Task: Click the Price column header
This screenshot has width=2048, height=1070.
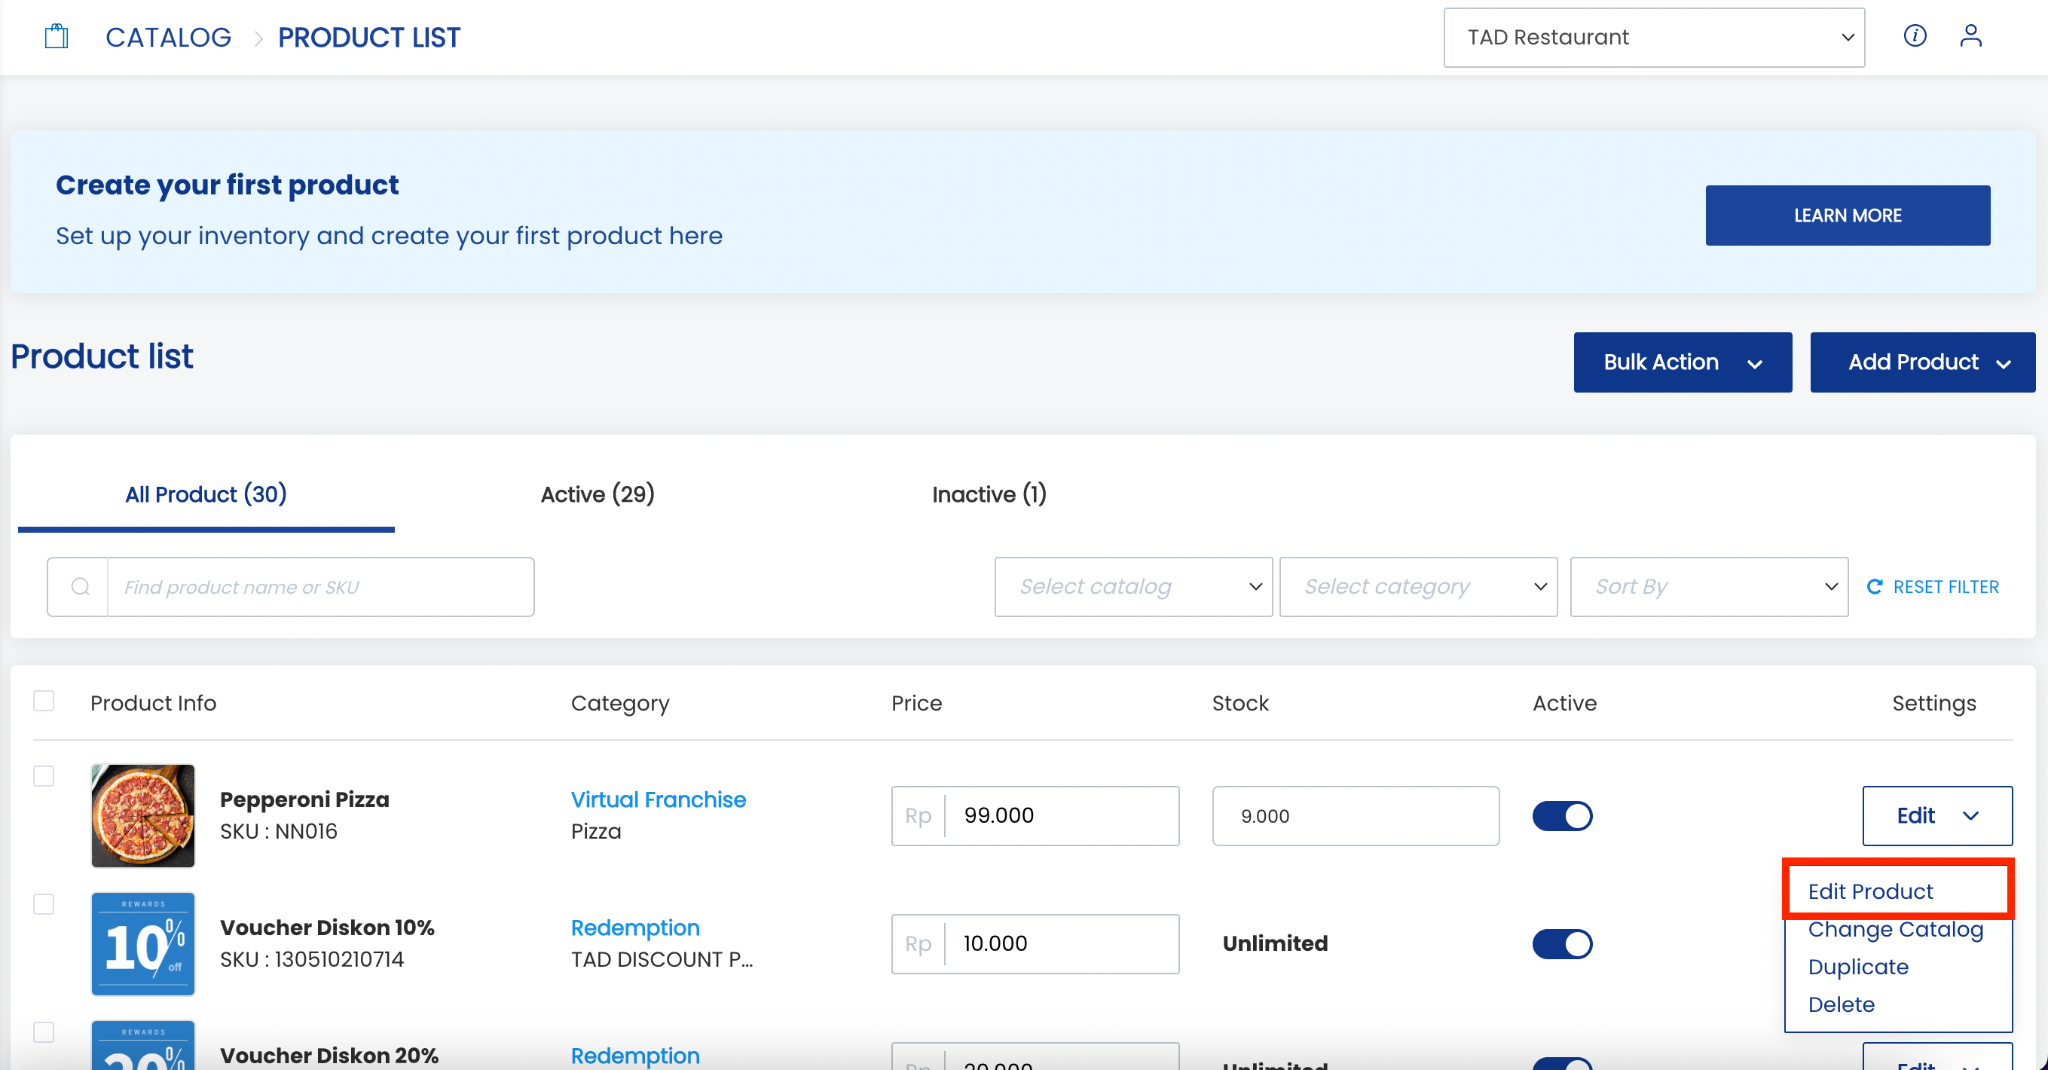Action: point(917,703)
